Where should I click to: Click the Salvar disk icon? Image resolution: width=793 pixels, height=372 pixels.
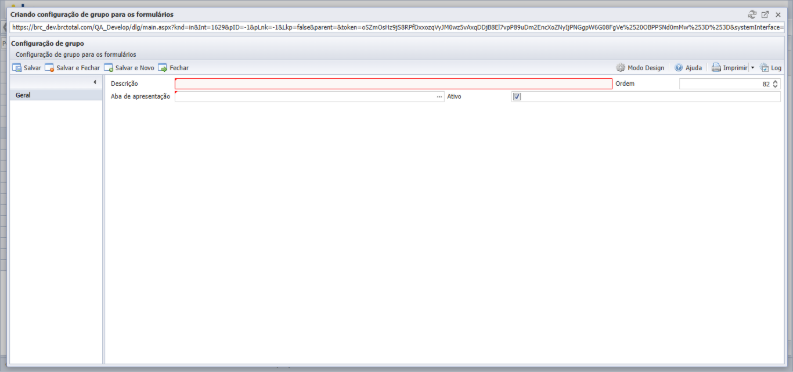point(17,68)
